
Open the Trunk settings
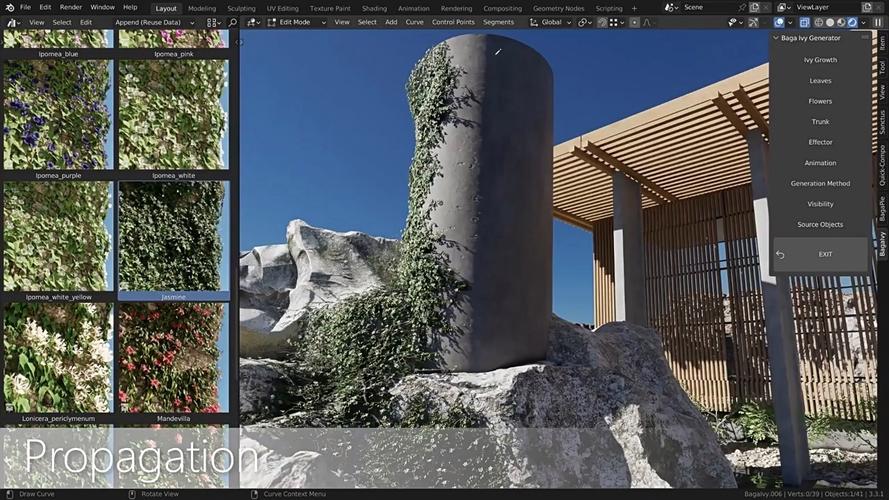tap(820, 122)
